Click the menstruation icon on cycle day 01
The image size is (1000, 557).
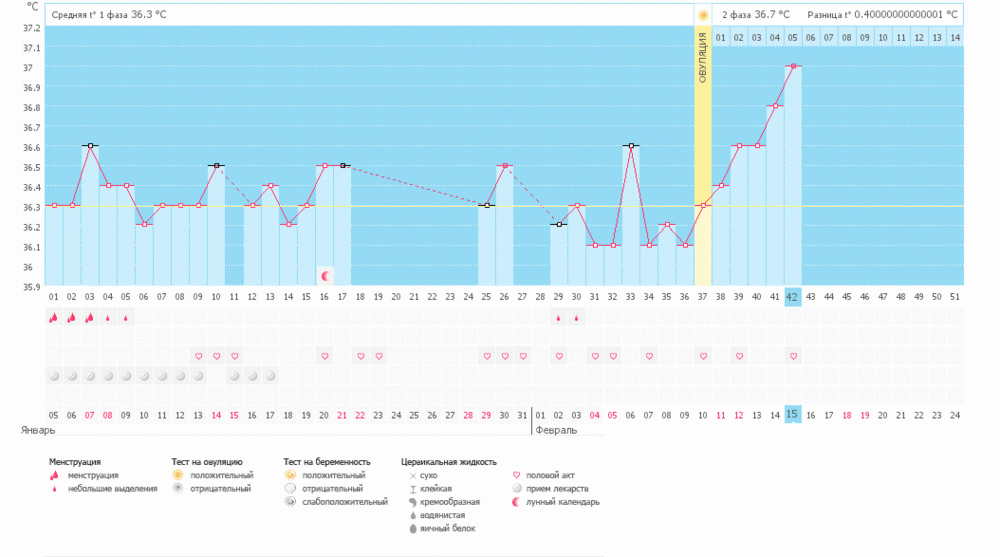point(54,318)
